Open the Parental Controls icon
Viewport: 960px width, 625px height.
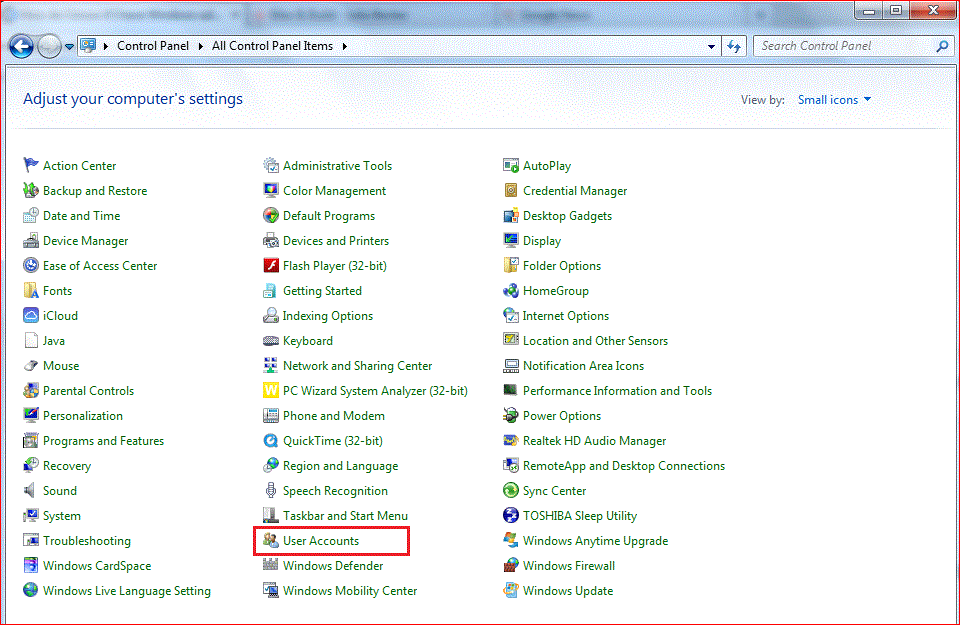tap(31, 391)
